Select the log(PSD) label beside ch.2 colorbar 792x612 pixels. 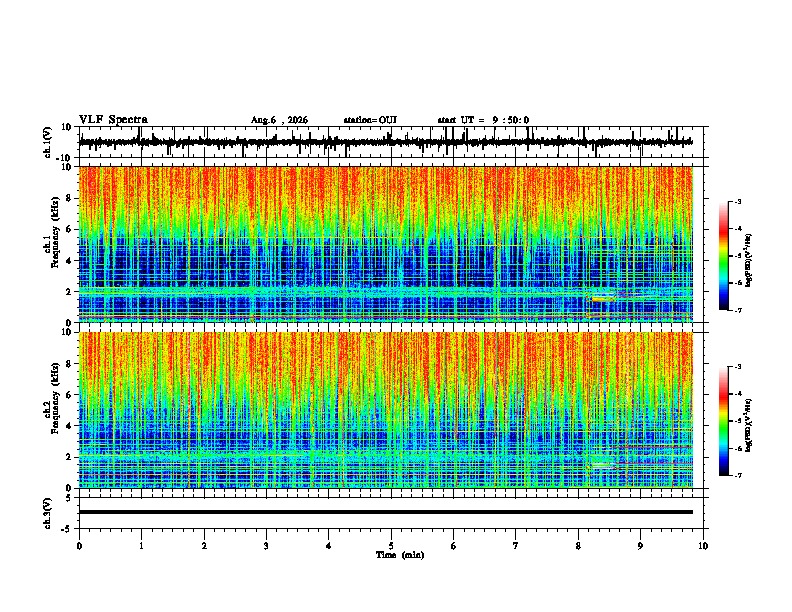(x=748, y=425)
